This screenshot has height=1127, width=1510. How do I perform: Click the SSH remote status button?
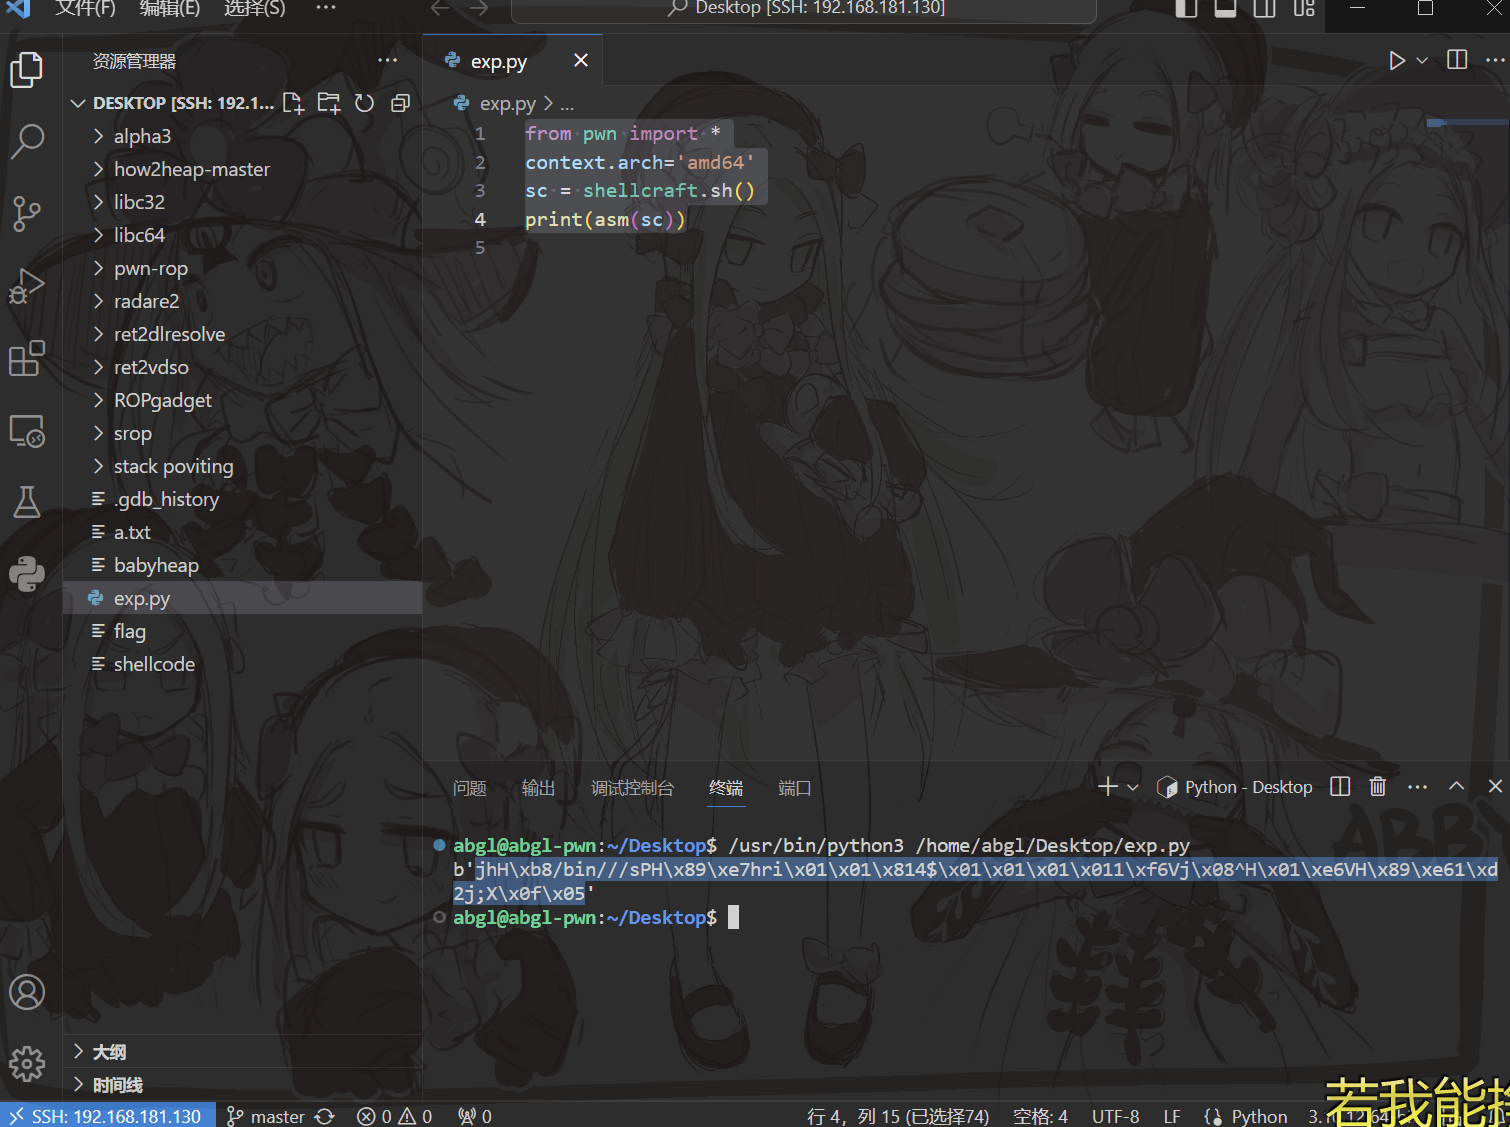coord(107,1116)
